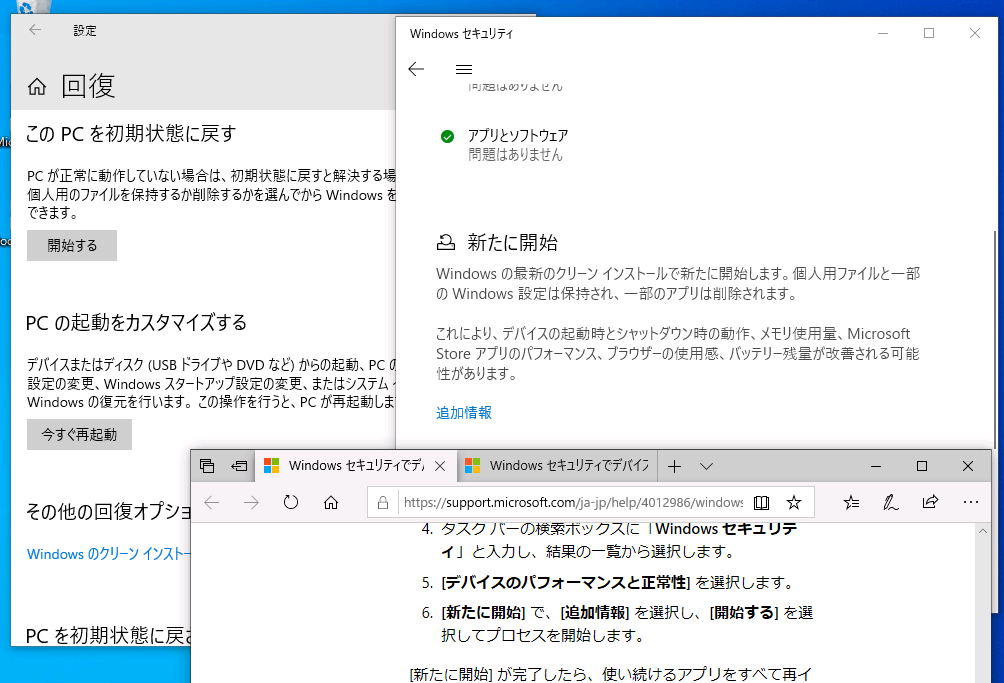Open Windows のクリーン インストール link
1004x683 pixels.
click(x=109, y=554)
